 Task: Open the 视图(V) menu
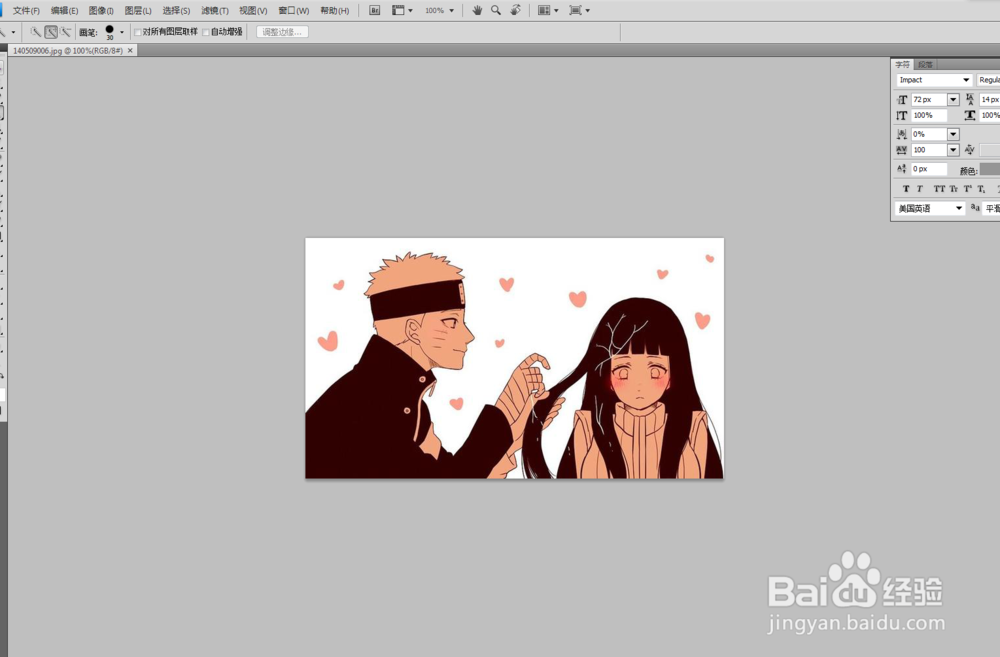pyautogui.click(x=253, y=11)
